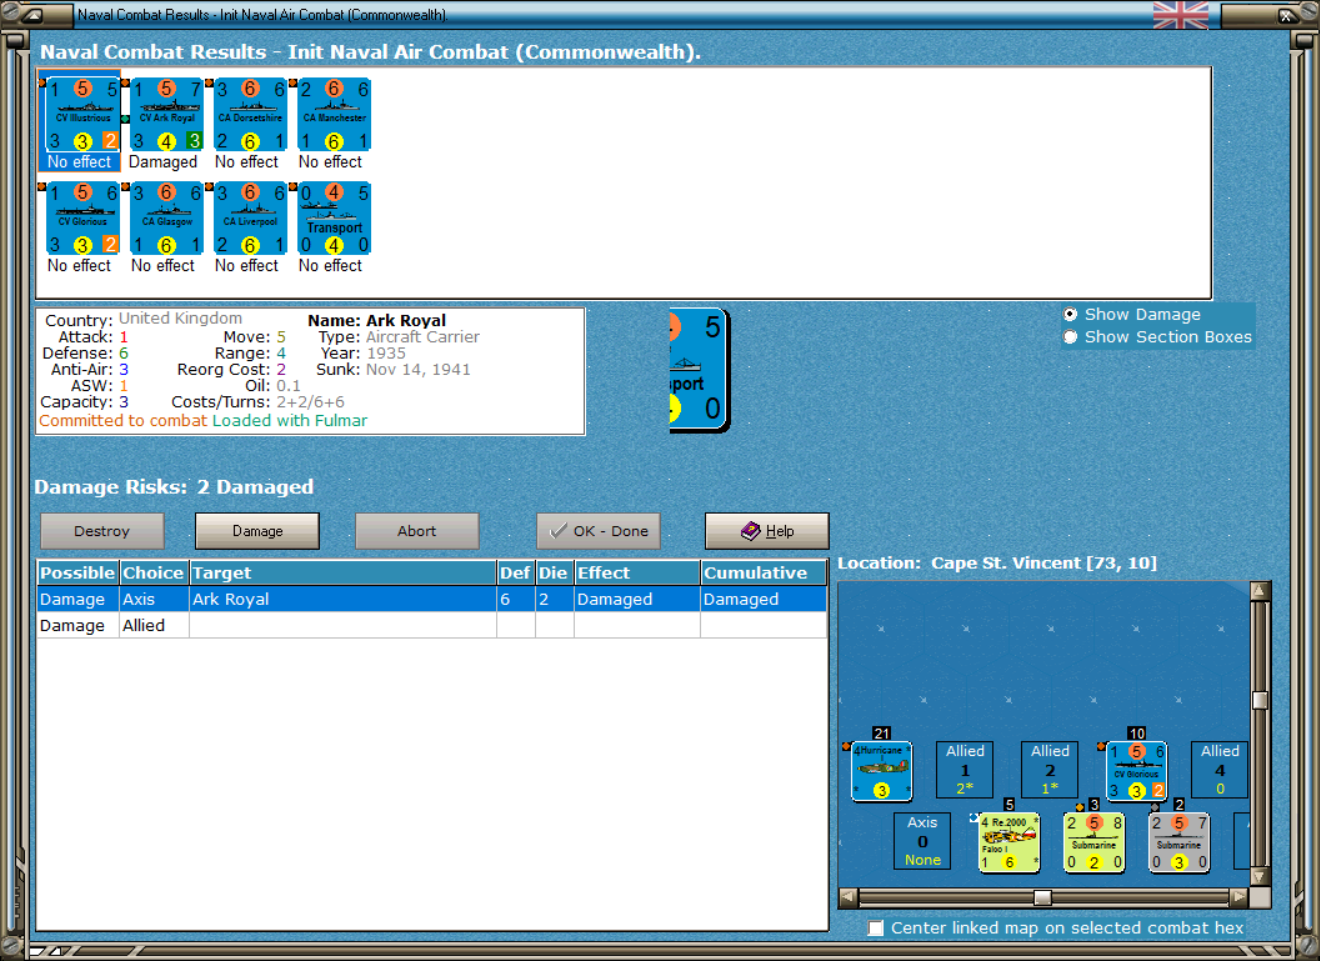Select the Allied 2 section box

[x=1050, y=769]
